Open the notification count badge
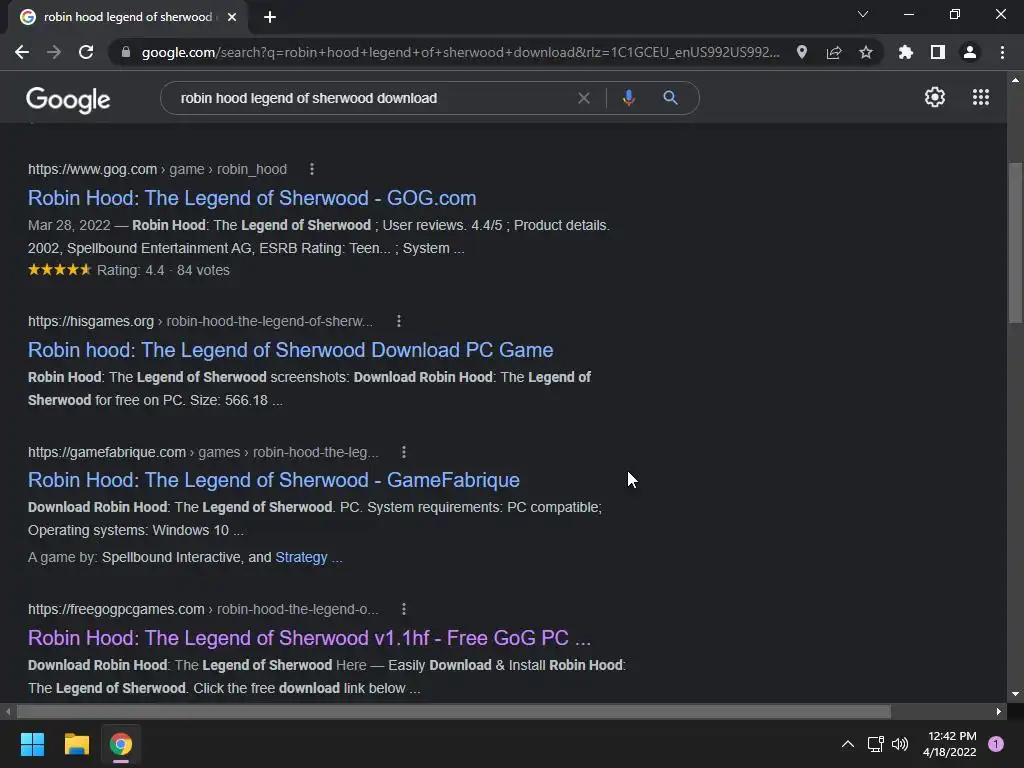Image resolution: width=1024 pixels, height=768 pixels. (996, 744)
